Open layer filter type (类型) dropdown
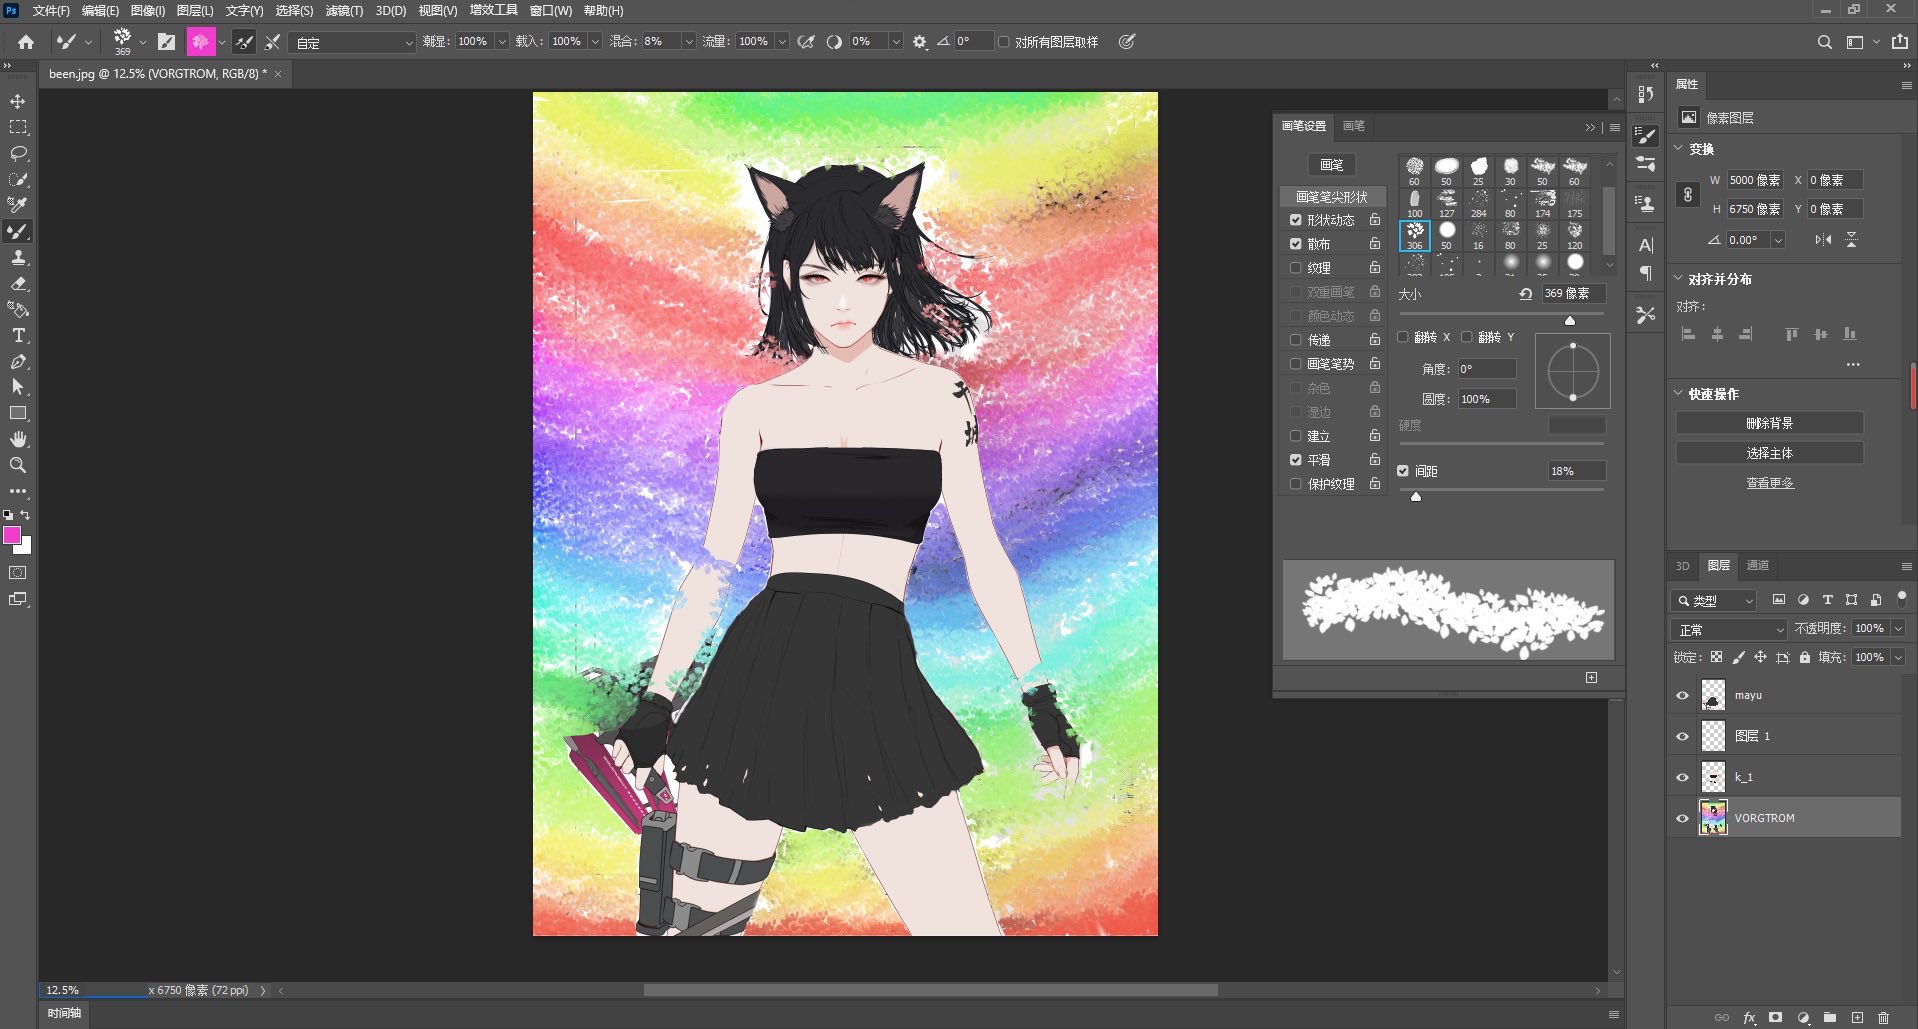Screen dimensions: 1918x1029 [1714, 600]
